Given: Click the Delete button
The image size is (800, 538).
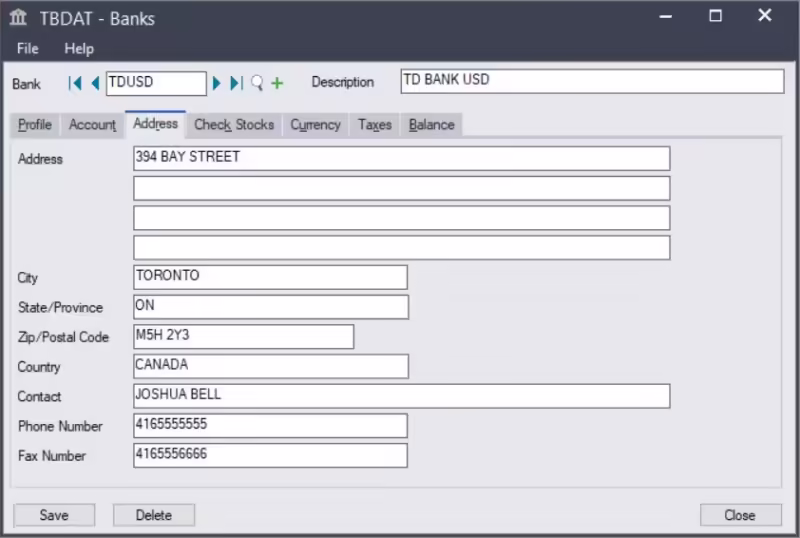Looking at the screenshot, I should coord(154,515).
